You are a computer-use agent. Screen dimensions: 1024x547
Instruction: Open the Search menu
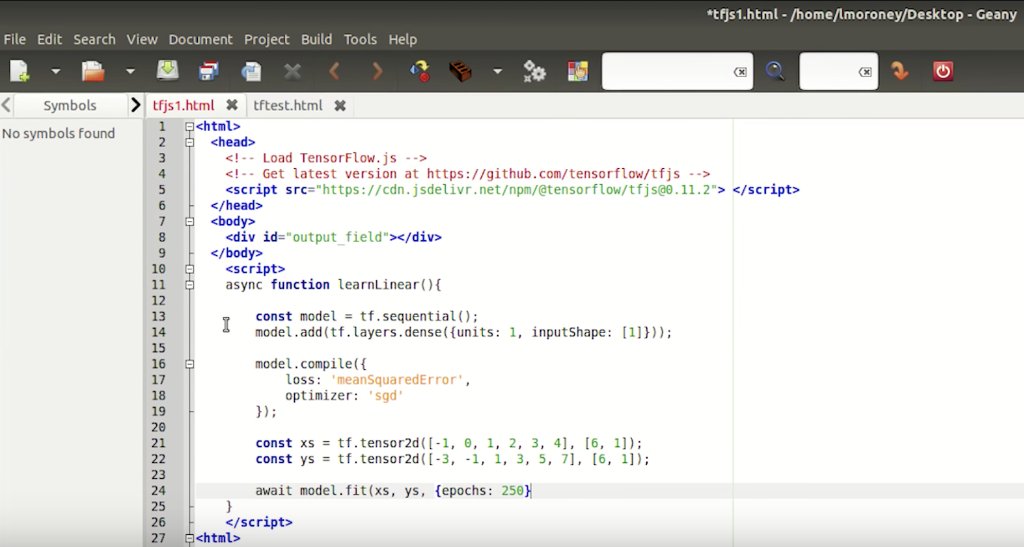pos(94,39)
